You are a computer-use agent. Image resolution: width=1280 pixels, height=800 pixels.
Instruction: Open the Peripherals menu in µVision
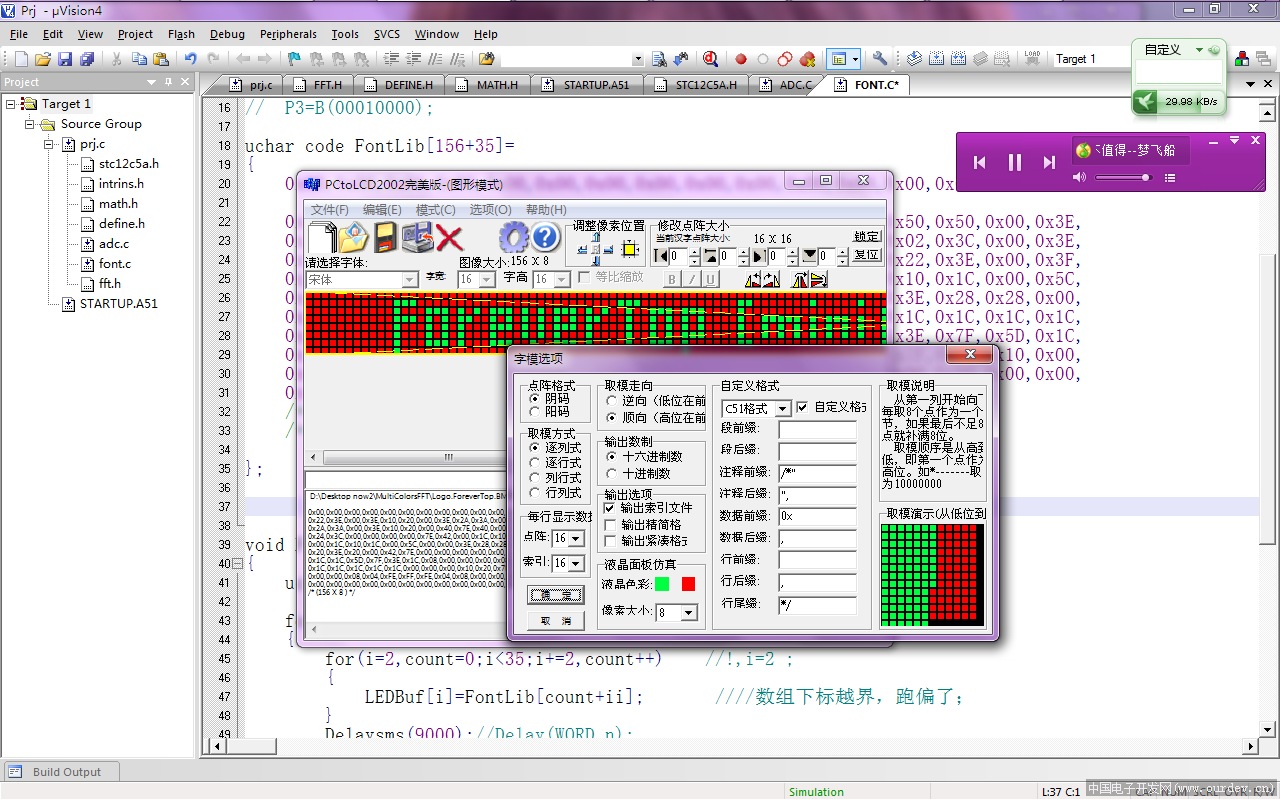pos(288,34)
